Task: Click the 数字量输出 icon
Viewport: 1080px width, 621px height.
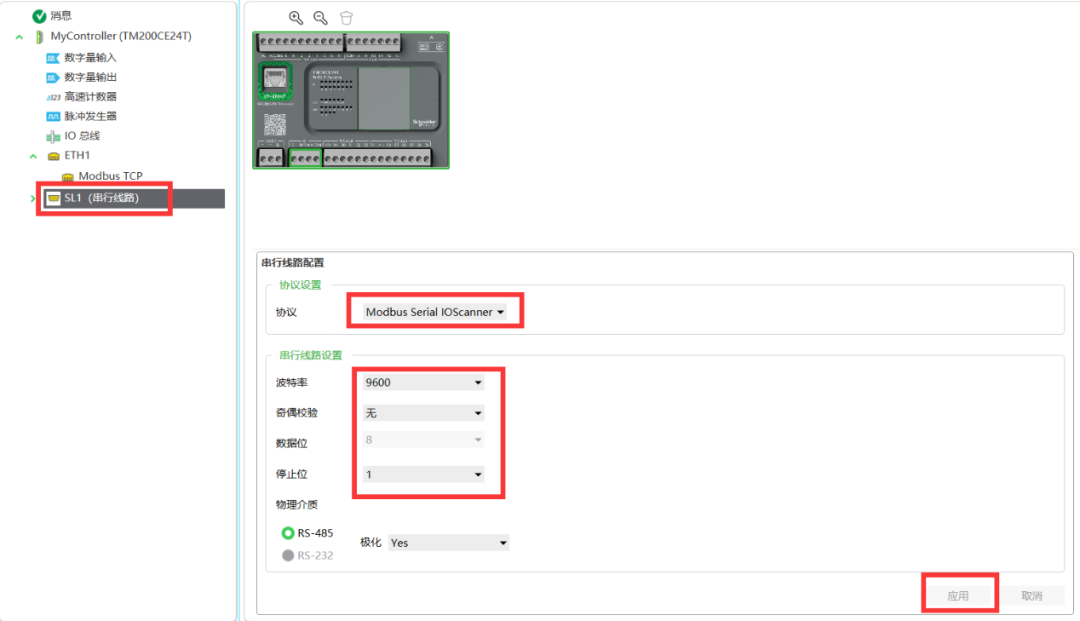Action: click(x=52, y=77)
